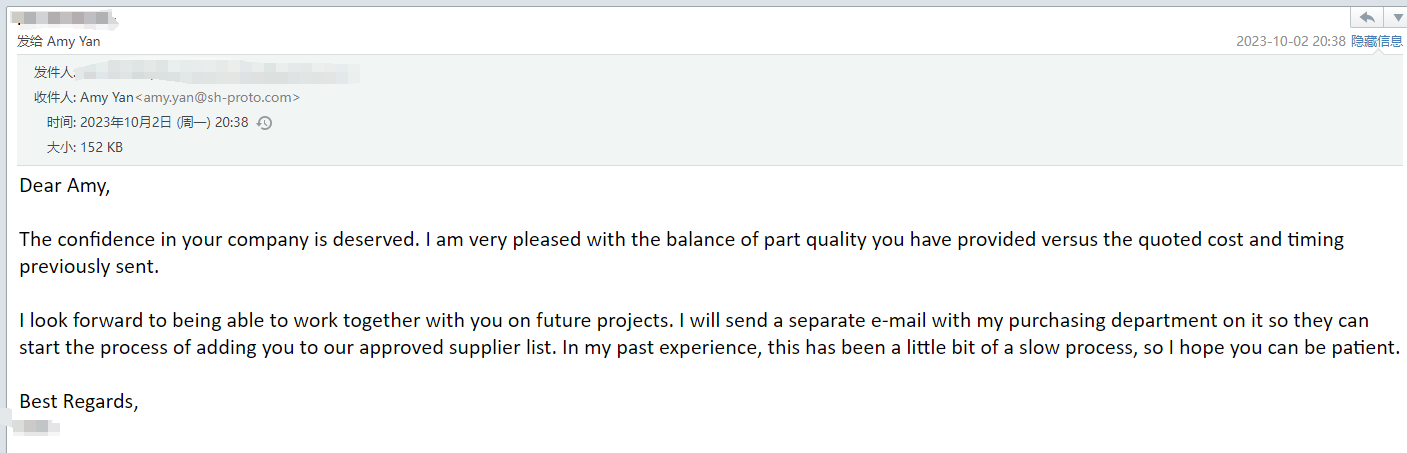
Task: Click the 发件人 field label
Action: pos(54,72)
